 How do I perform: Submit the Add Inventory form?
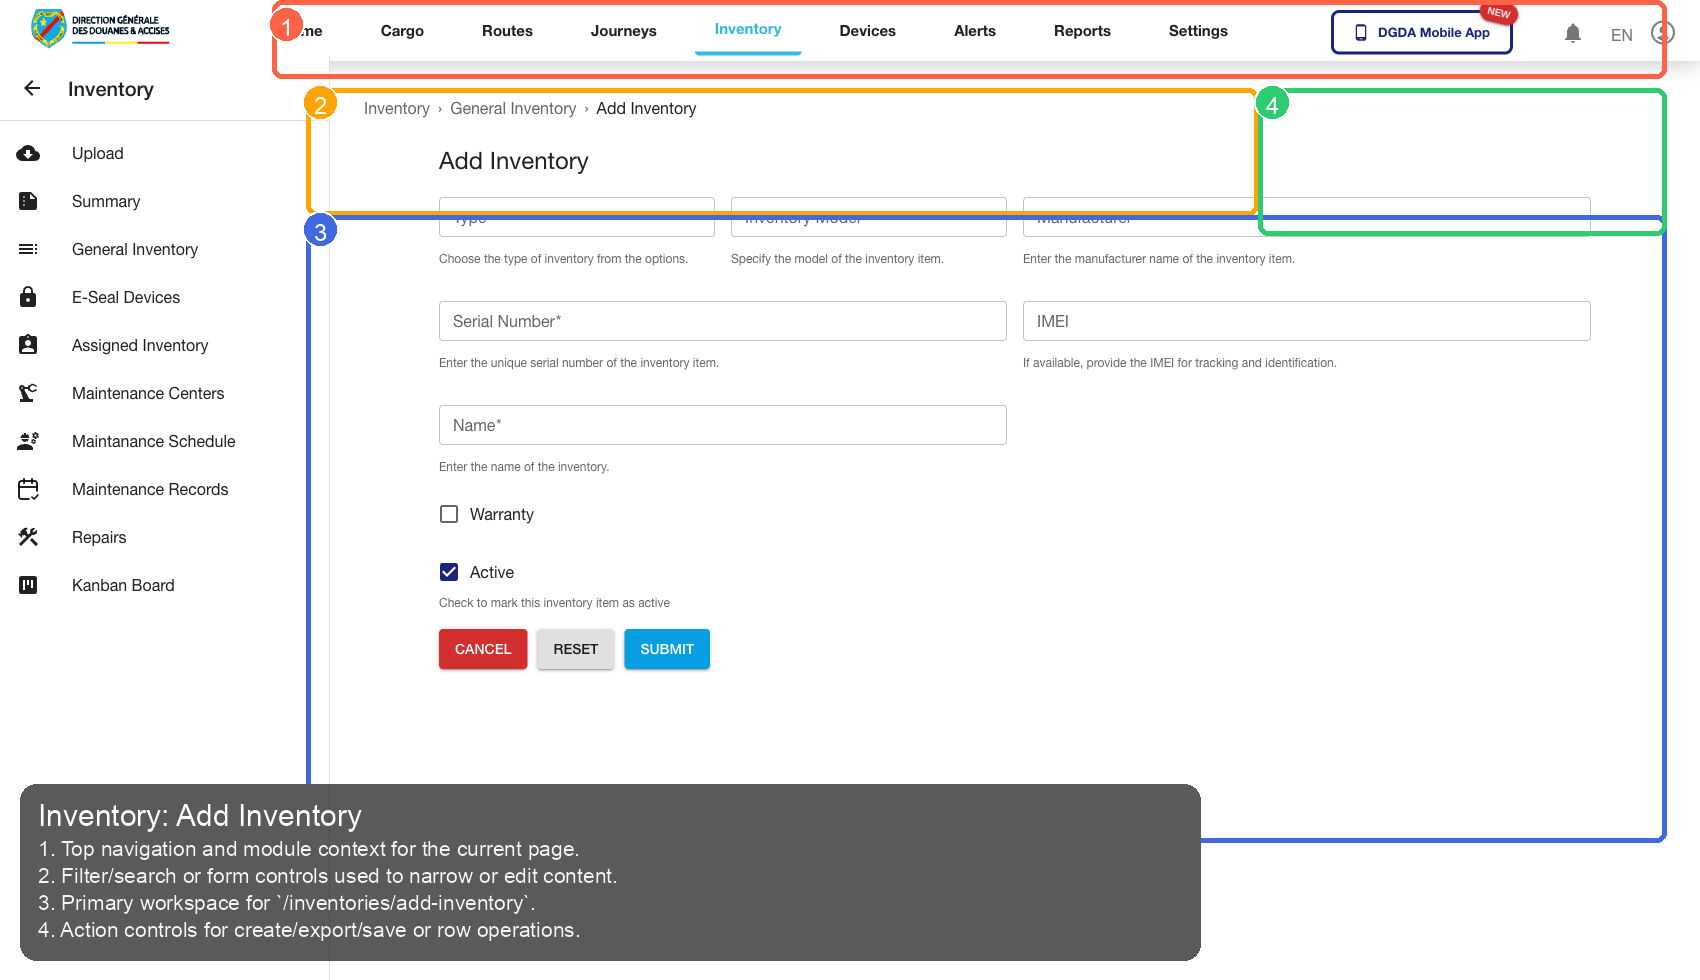666,649
